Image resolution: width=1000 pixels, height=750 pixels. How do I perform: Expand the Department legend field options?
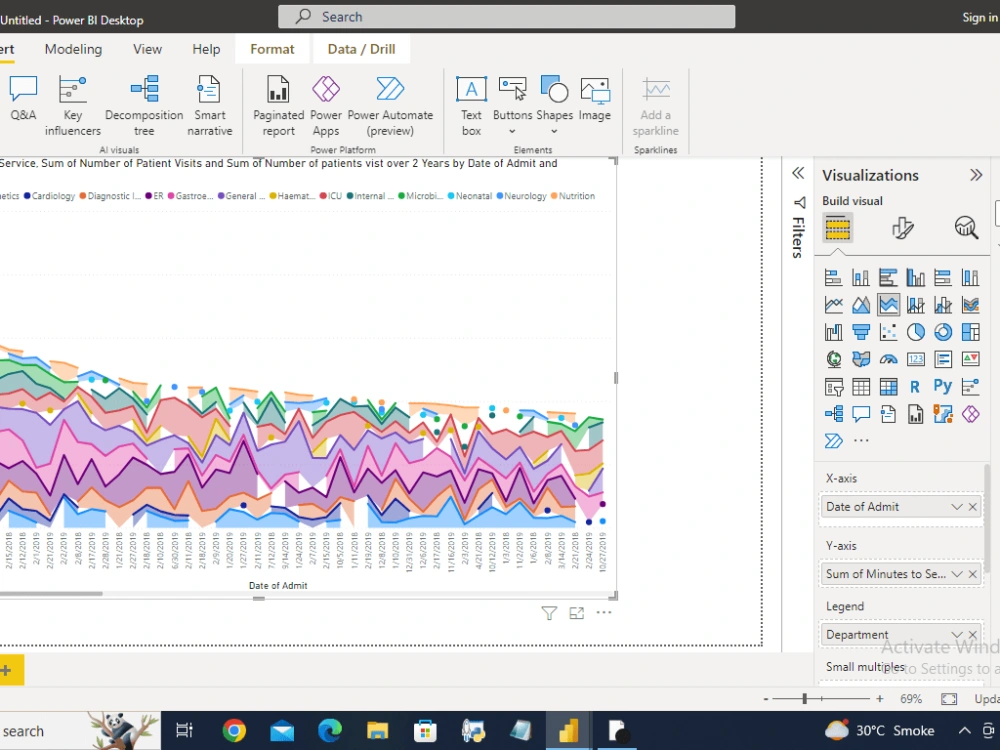point(956,635)
